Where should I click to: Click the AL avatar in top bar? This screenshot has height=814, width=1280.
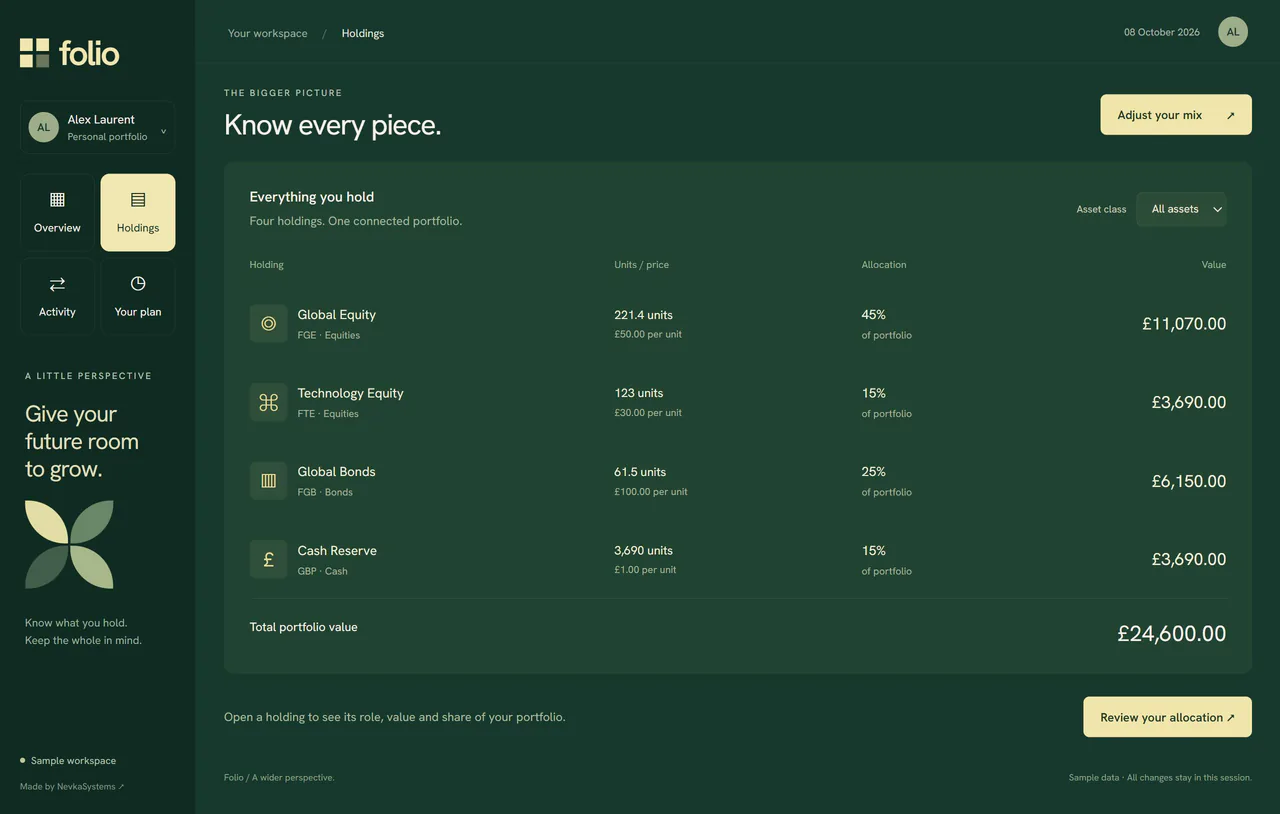[x=1233, y=32]
